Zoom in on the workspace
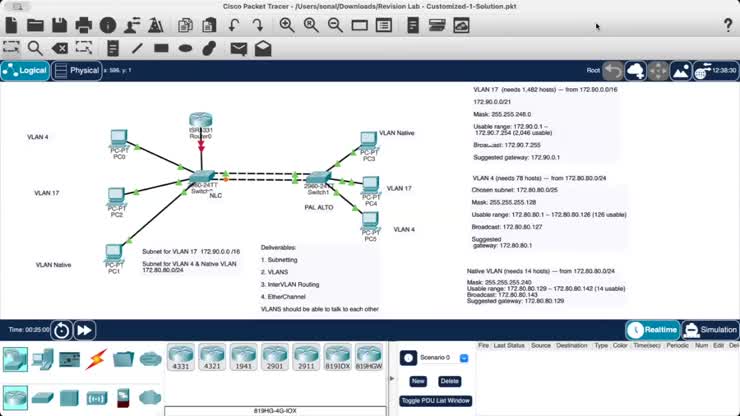 click(286, 25)
